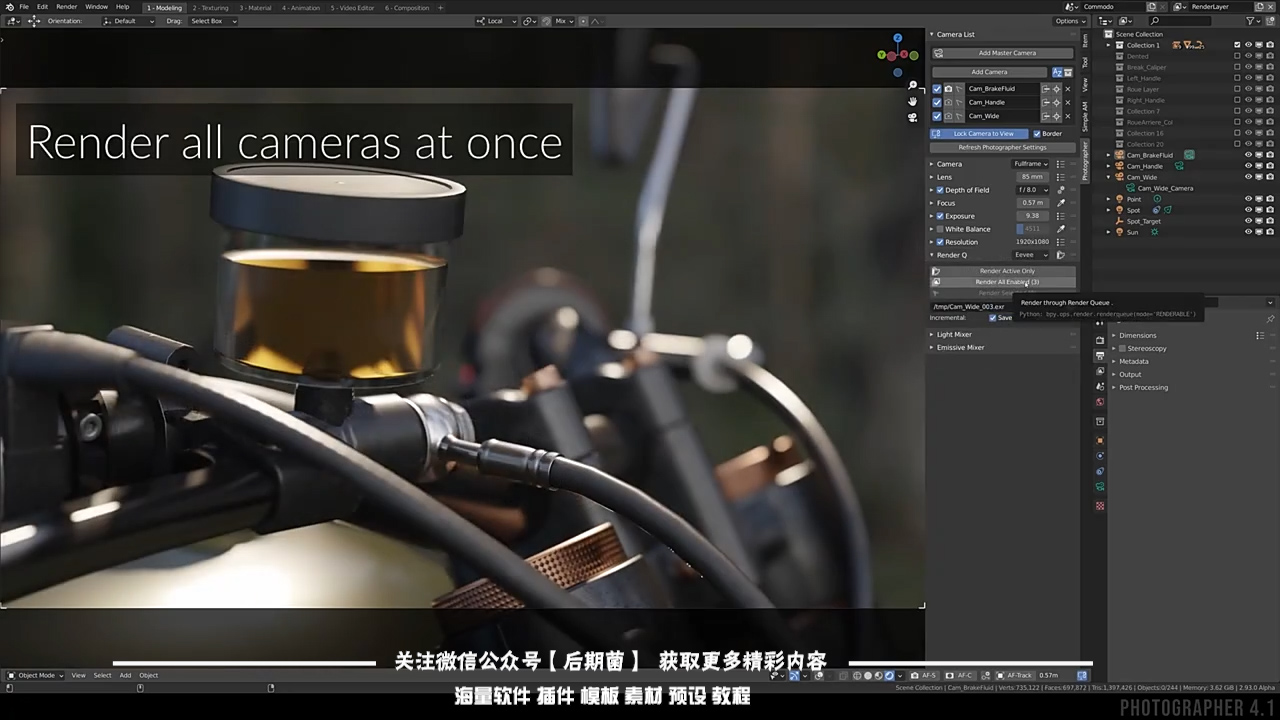This screenshot has width=1280, height=720.
Task: Click the Lens 85 mm field
Action: tap(1031, 177)
